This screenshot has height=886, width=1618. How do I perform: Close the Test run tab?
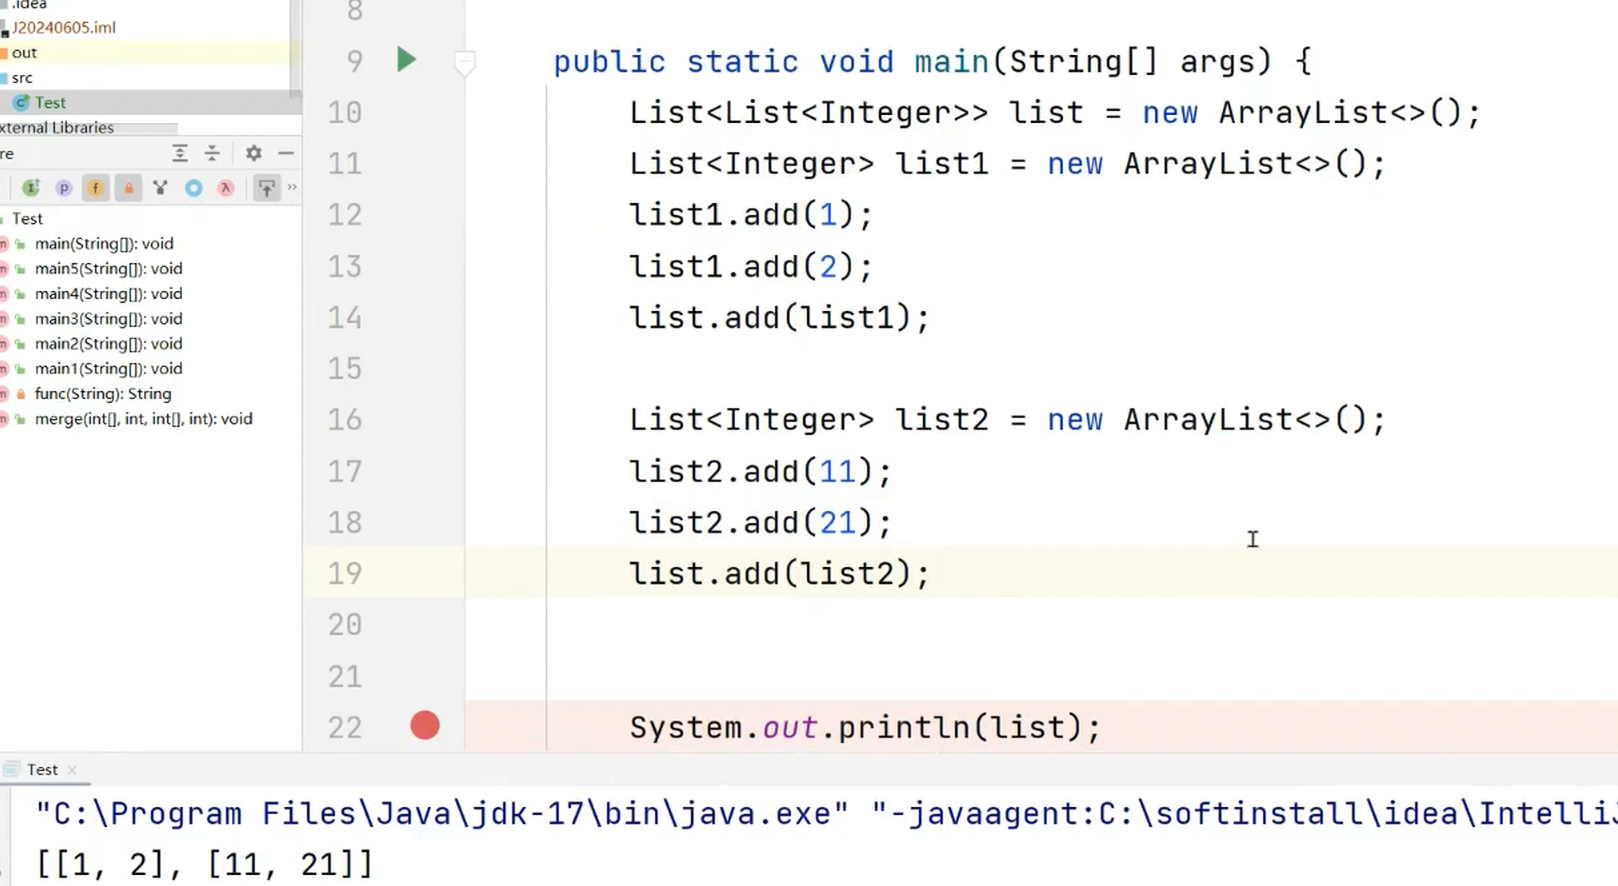pyautogui.click(x=72, y=770)
